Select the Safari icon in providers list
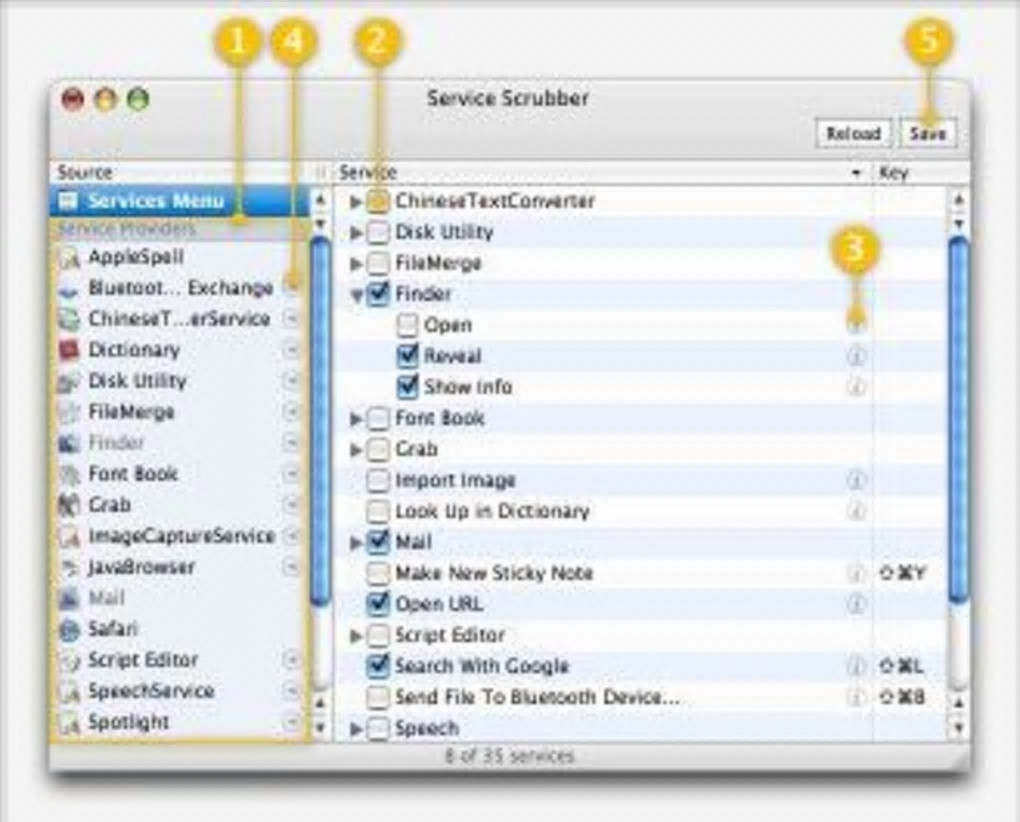 click(68, 629)
